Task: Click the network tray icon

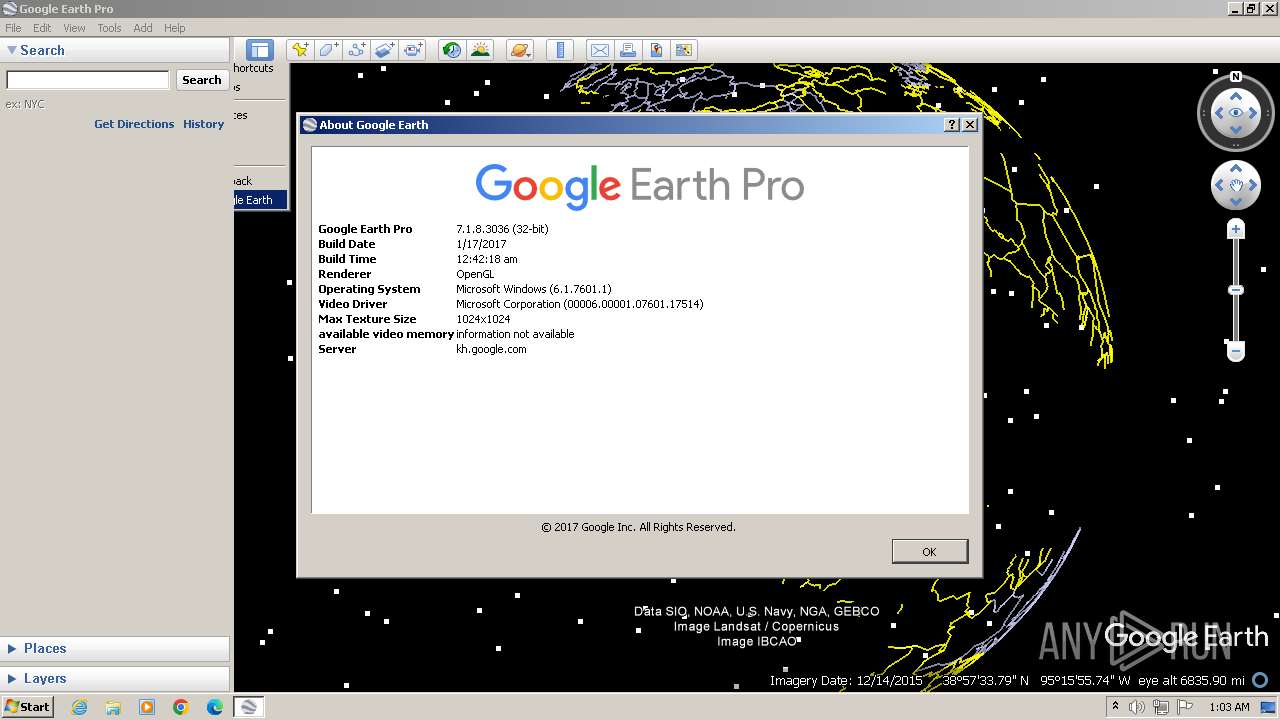Action: click(1161, 707)
